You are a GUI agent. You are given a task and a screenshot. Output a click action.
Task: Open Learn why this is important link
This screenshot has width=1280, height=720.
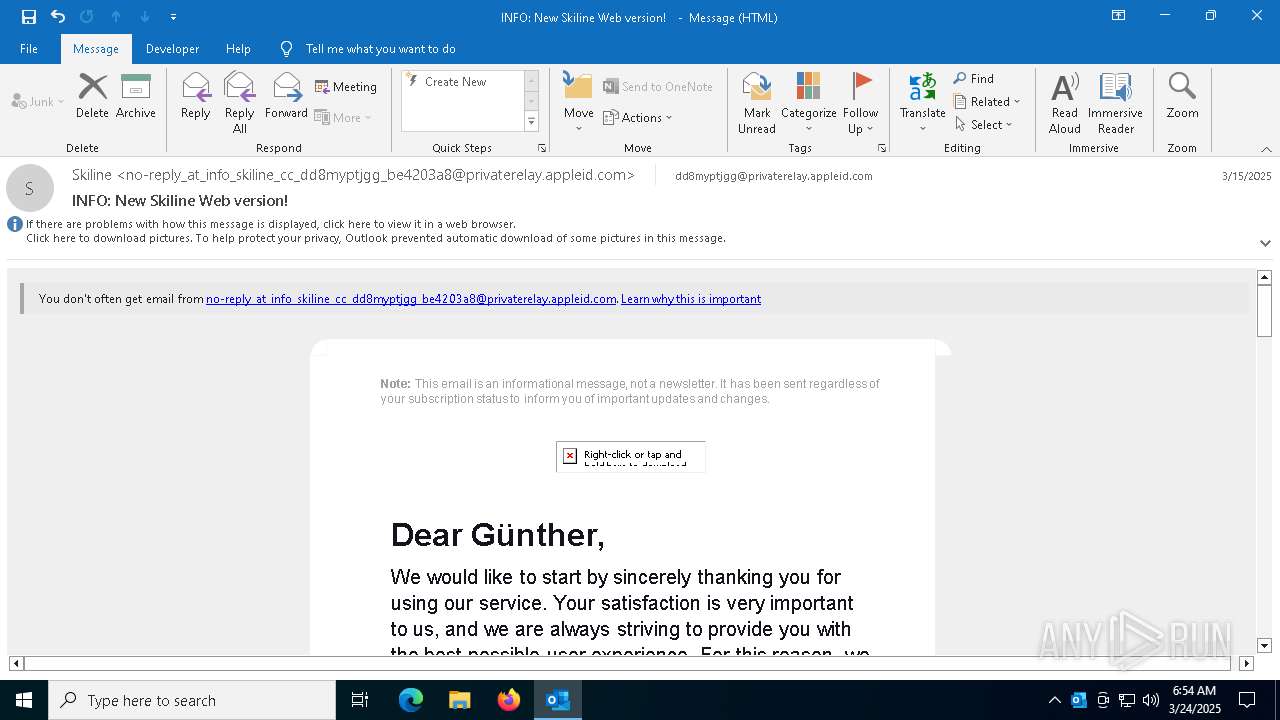click(x=691, y=299)
